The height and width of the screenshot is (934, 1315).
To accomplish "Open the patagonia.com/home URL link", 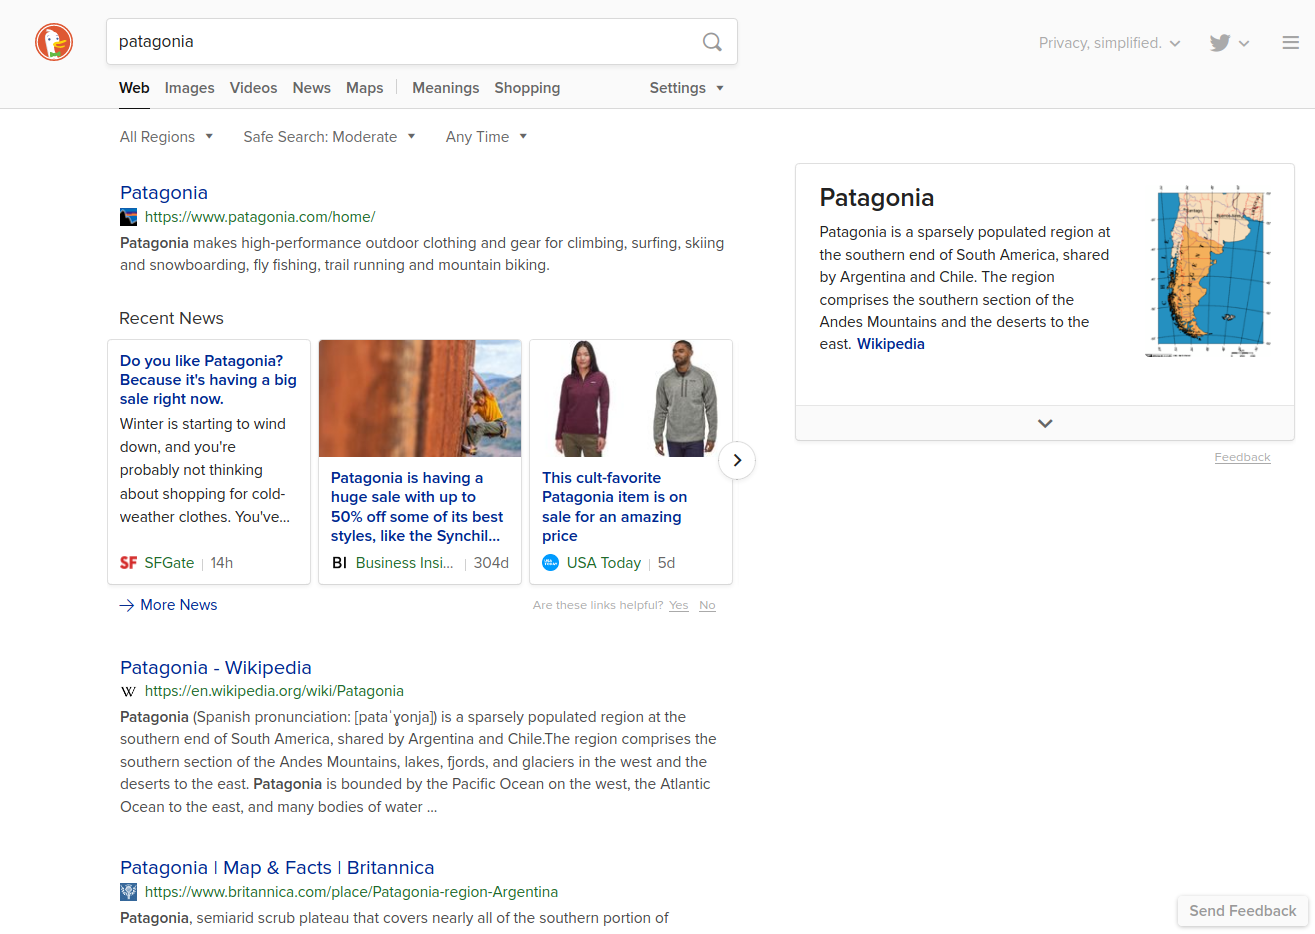I will [260, 217].
